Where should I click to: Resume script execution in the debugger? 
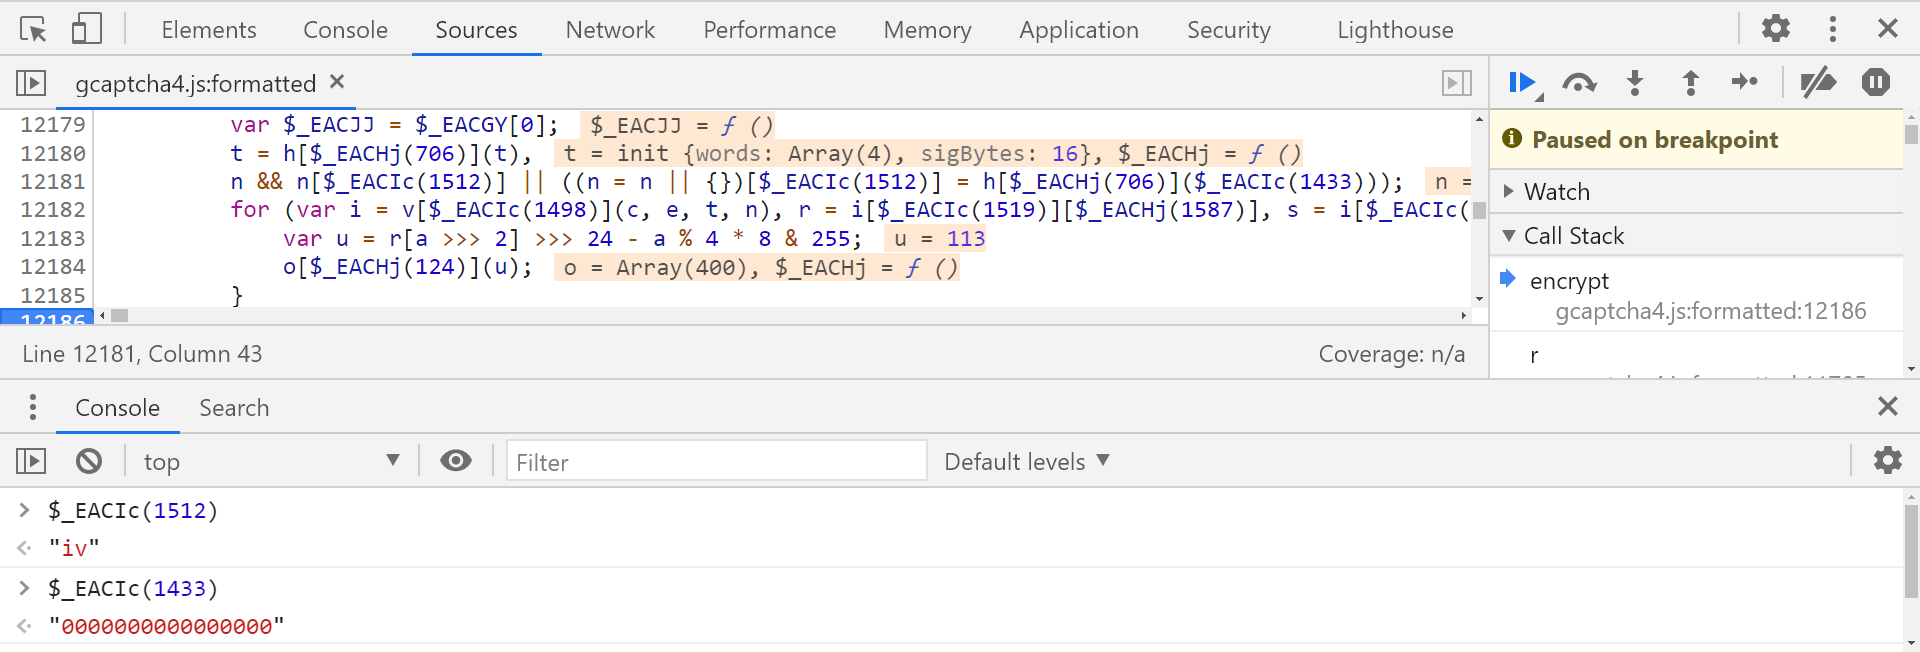[x=1522, y=83]
